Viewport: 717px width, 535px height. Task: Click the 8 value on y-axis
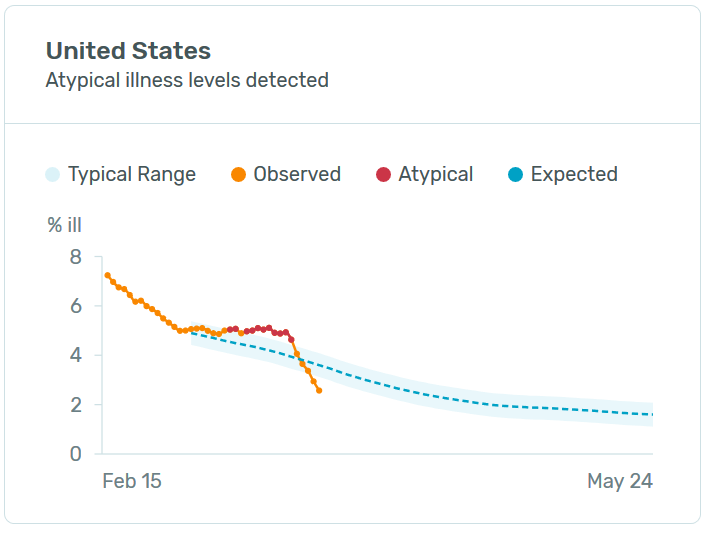(x=75, y=257)
